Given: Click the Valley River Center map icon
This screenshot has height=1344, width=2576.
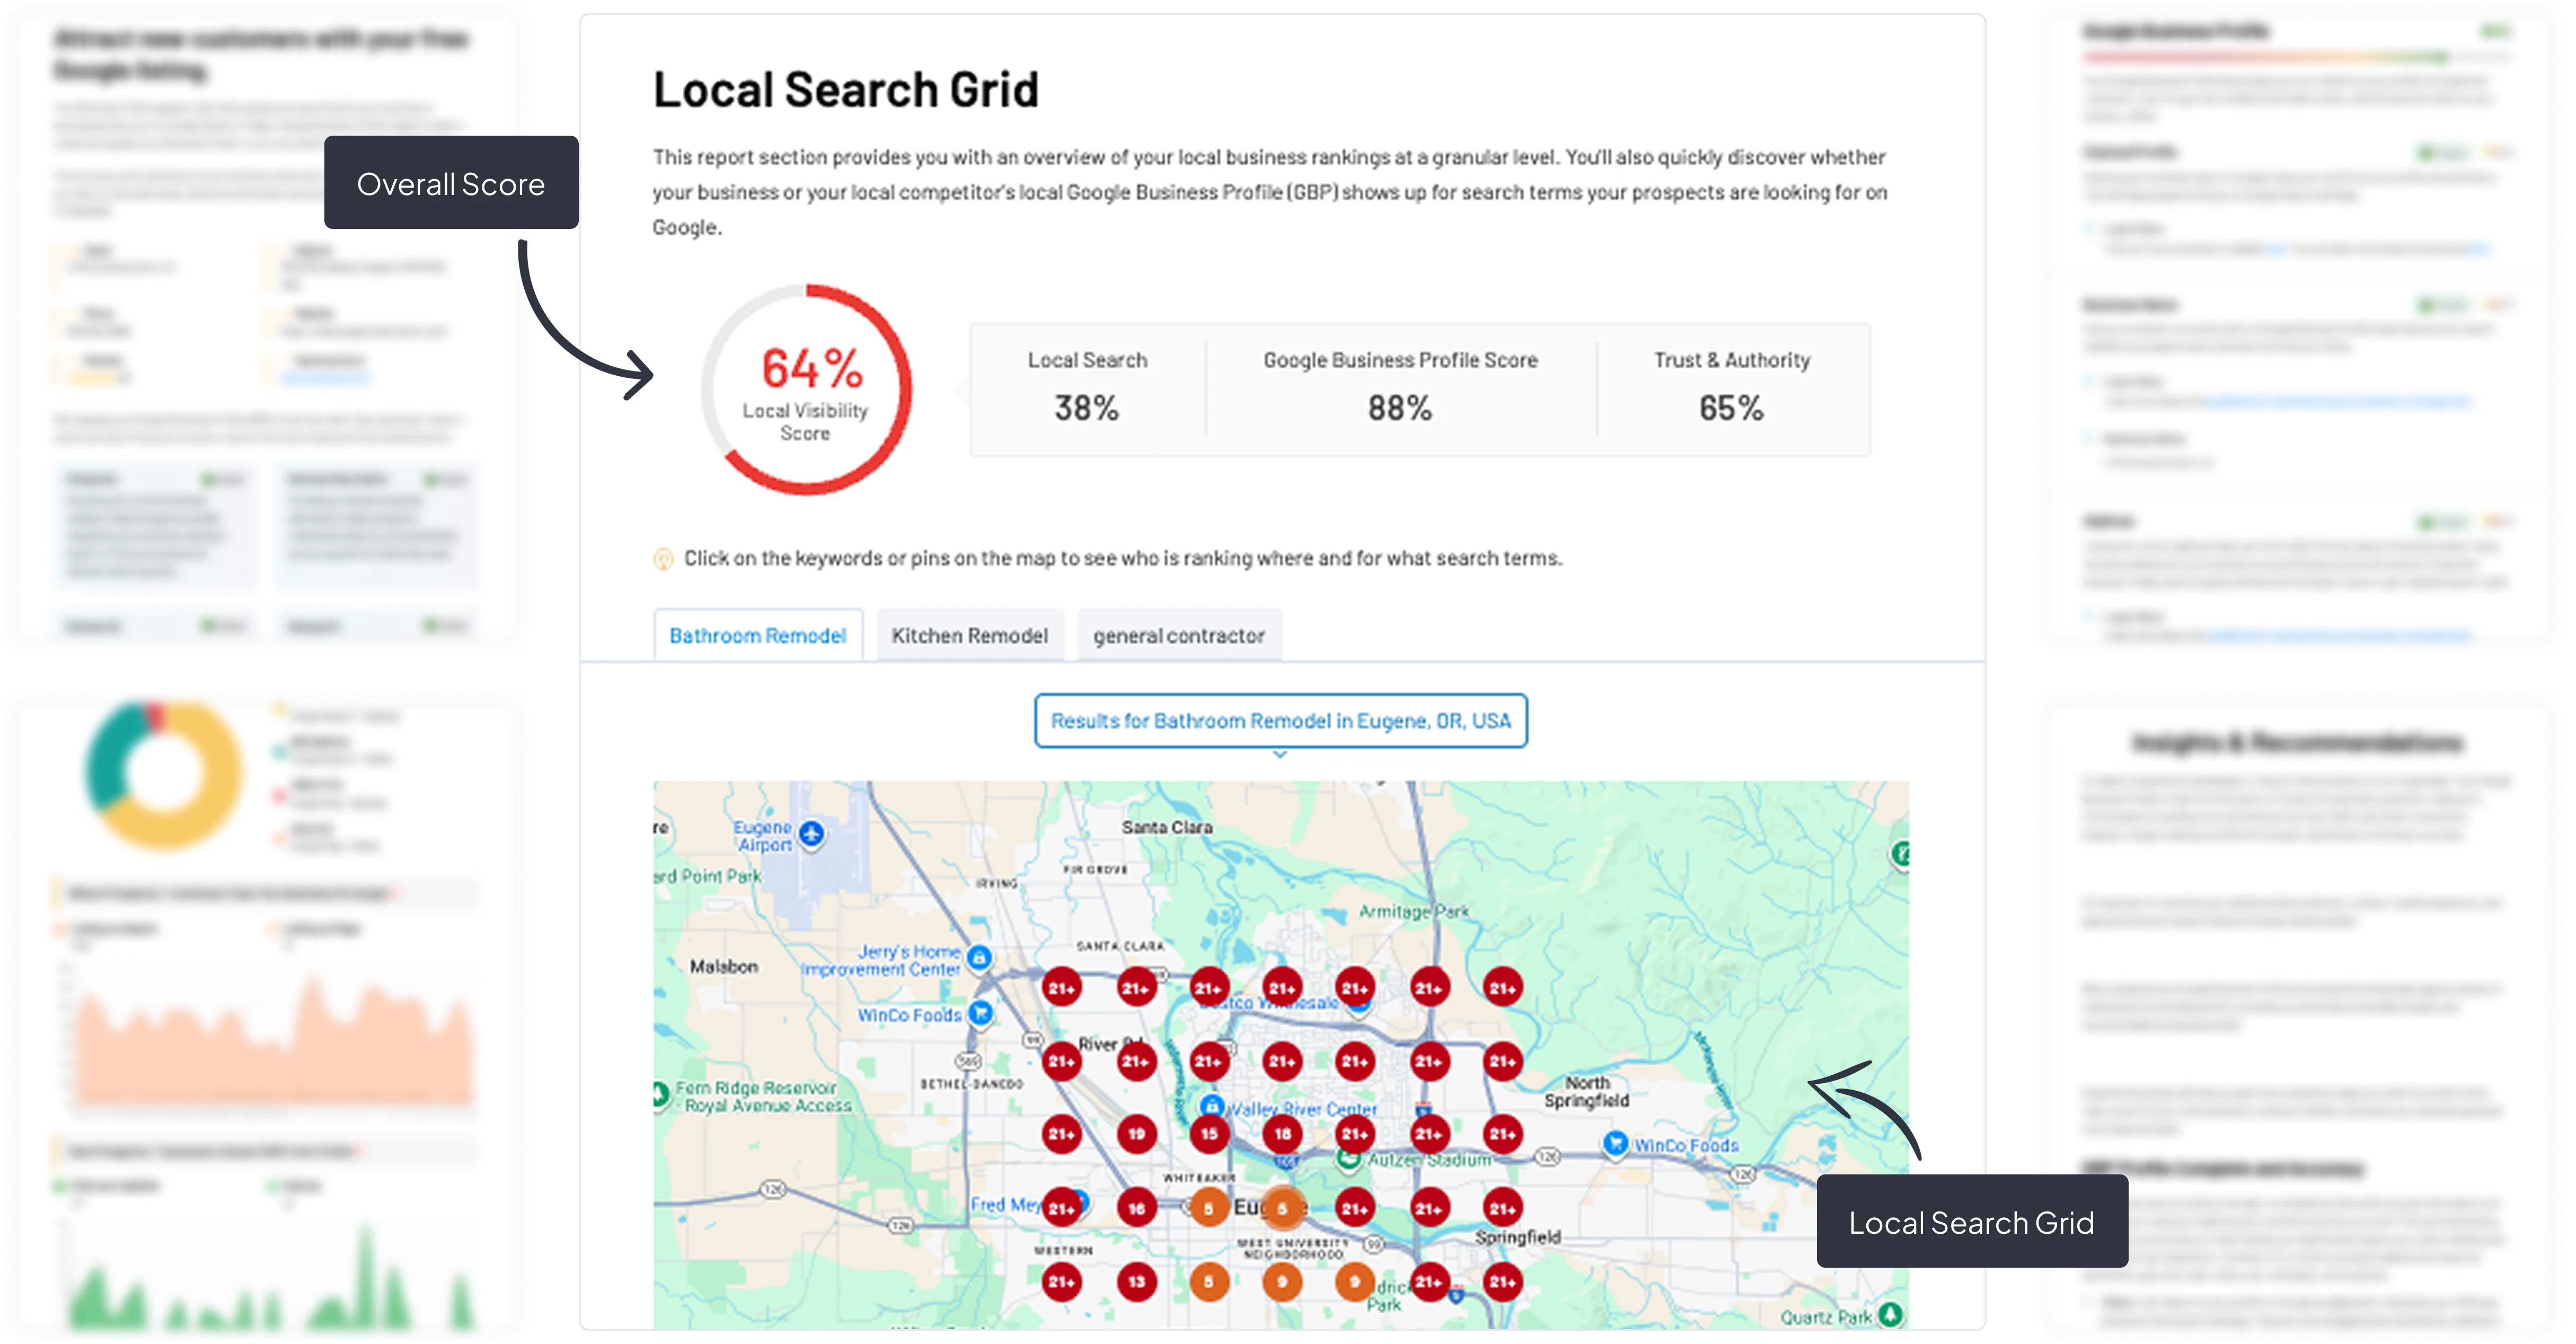Looking at the screenshot, I should 1212,1105.
